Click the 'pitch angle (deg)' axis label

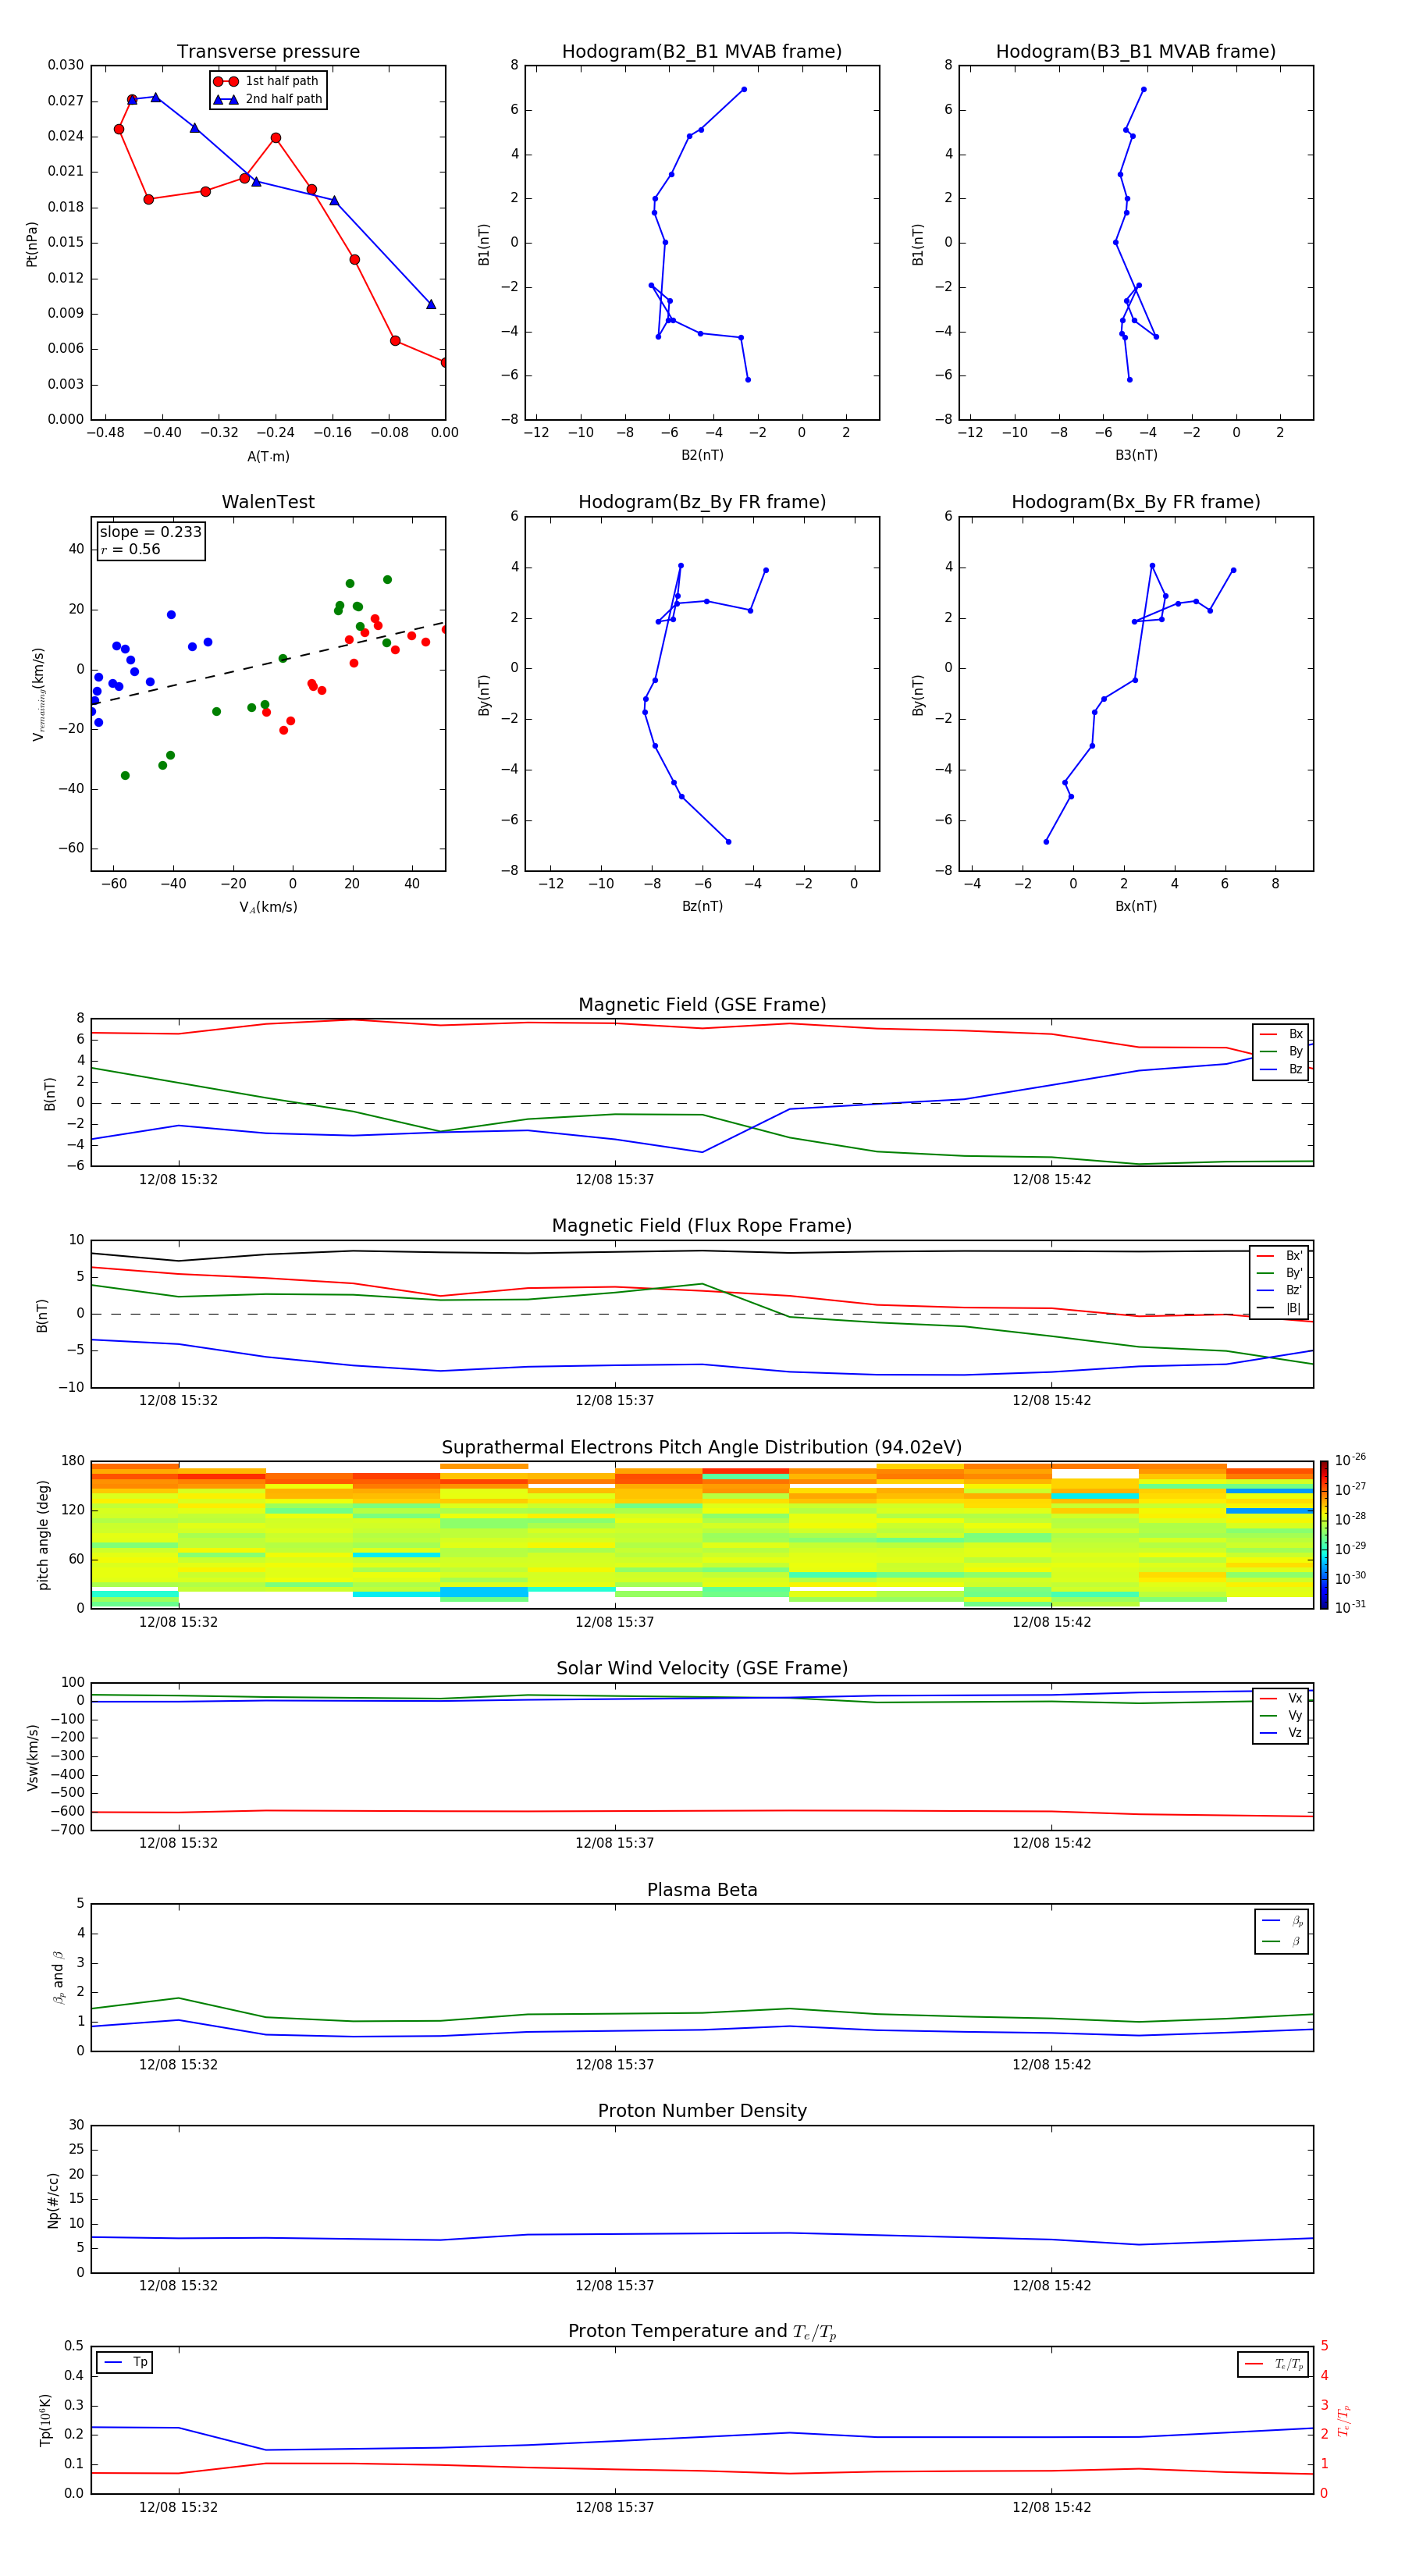pos(43,1535)
